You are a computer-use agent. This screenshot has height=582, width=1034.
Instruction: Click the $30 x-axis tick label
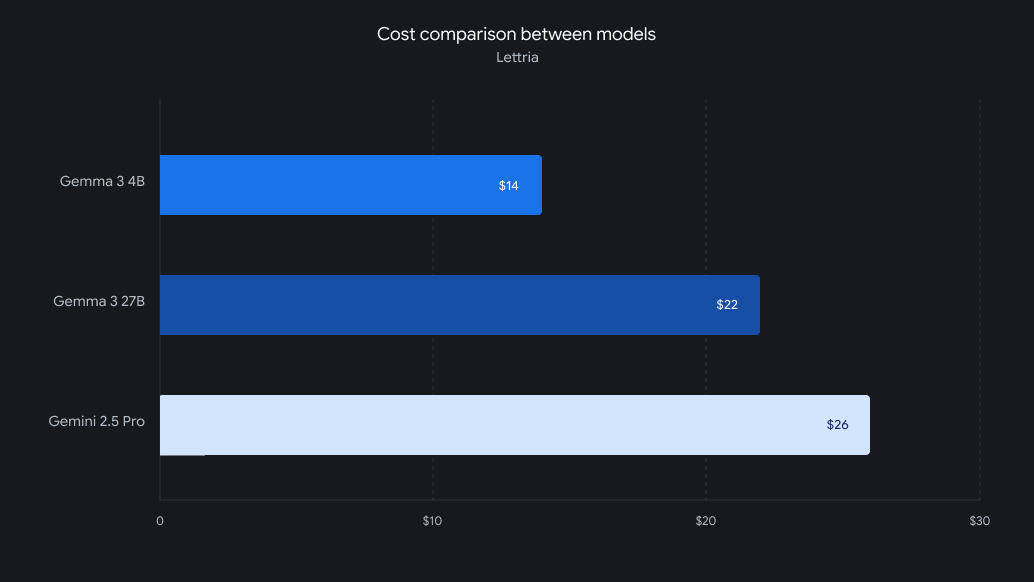979,521
